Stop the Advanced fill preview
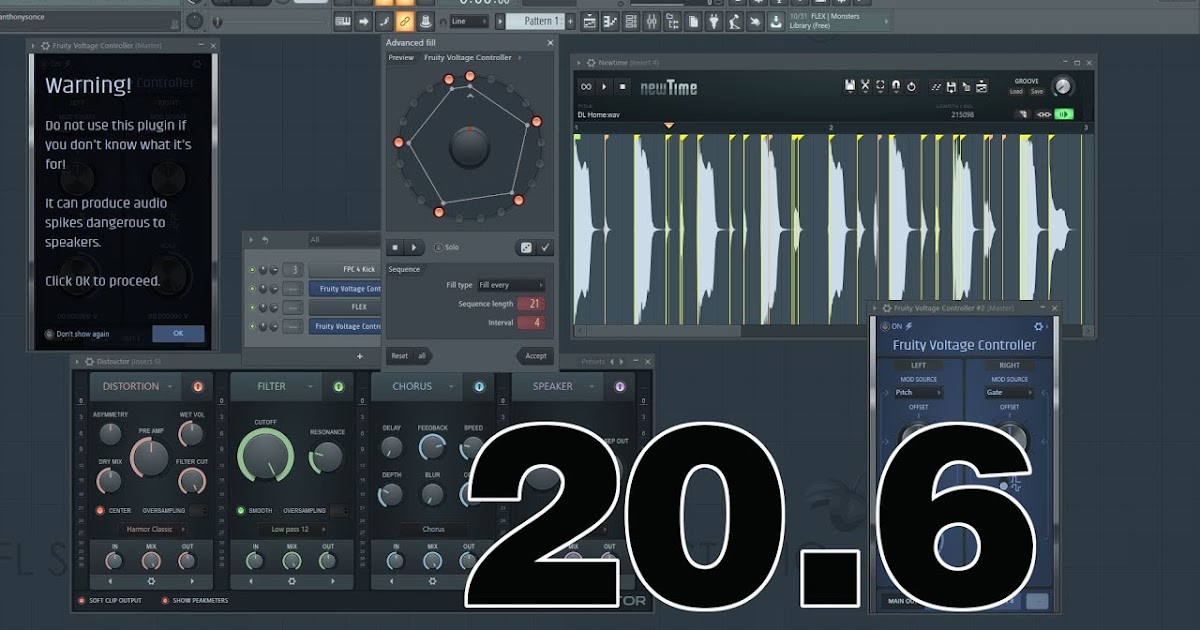Image resolution: width=1200 pixels, height=630 pixels. coord(395,247)
